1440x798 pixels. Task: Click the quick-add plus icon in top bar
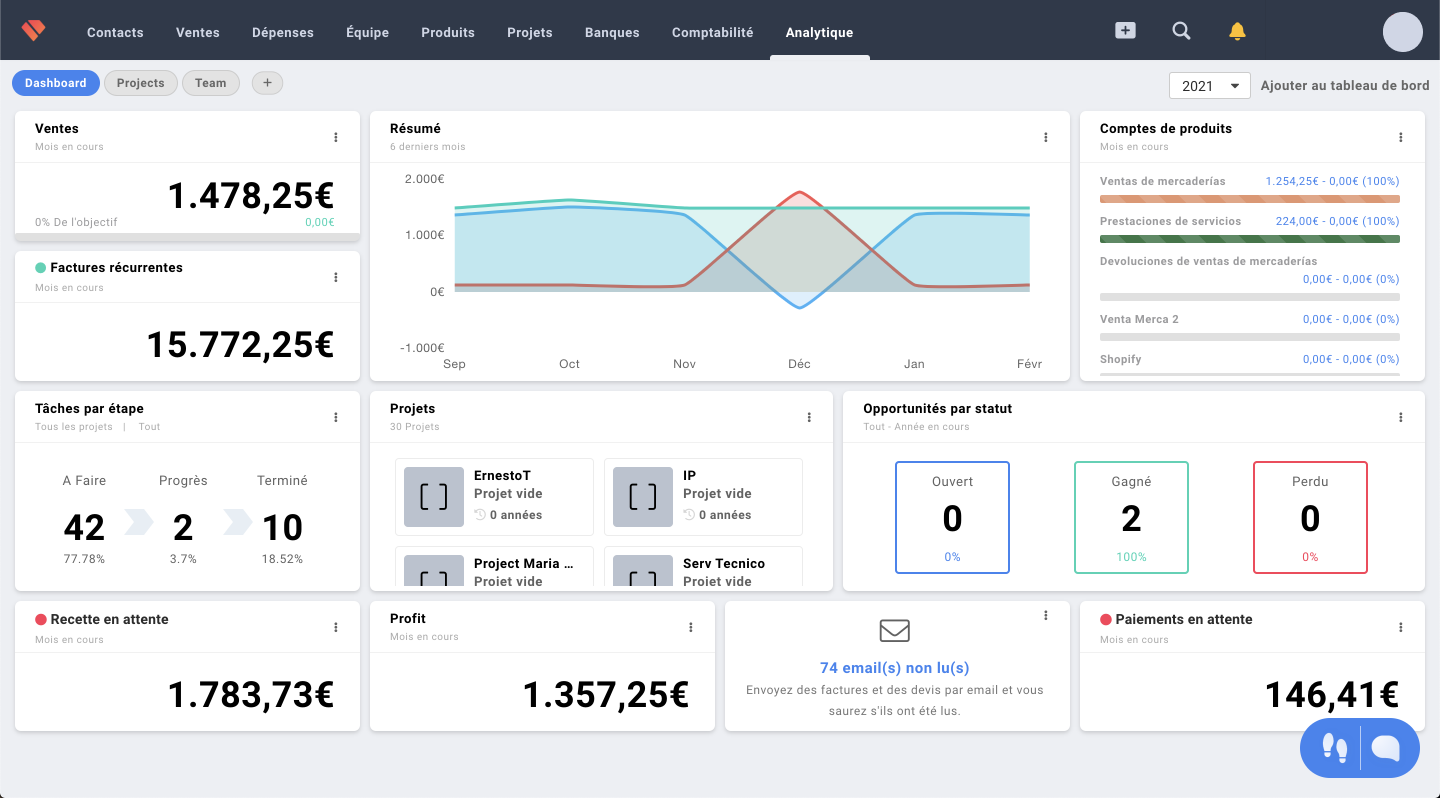click(x=1125, y=31)
